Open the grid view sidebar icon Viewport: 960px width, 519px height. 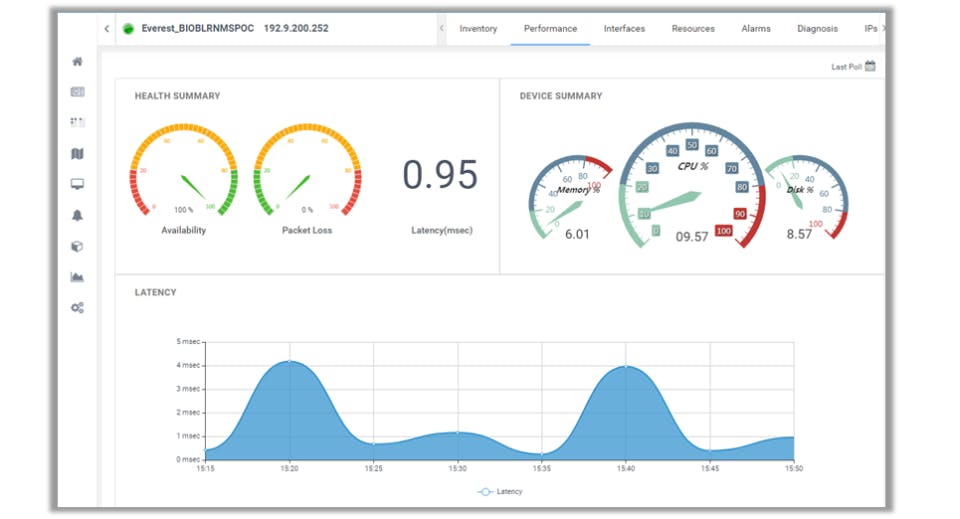[x=77, y=122]
